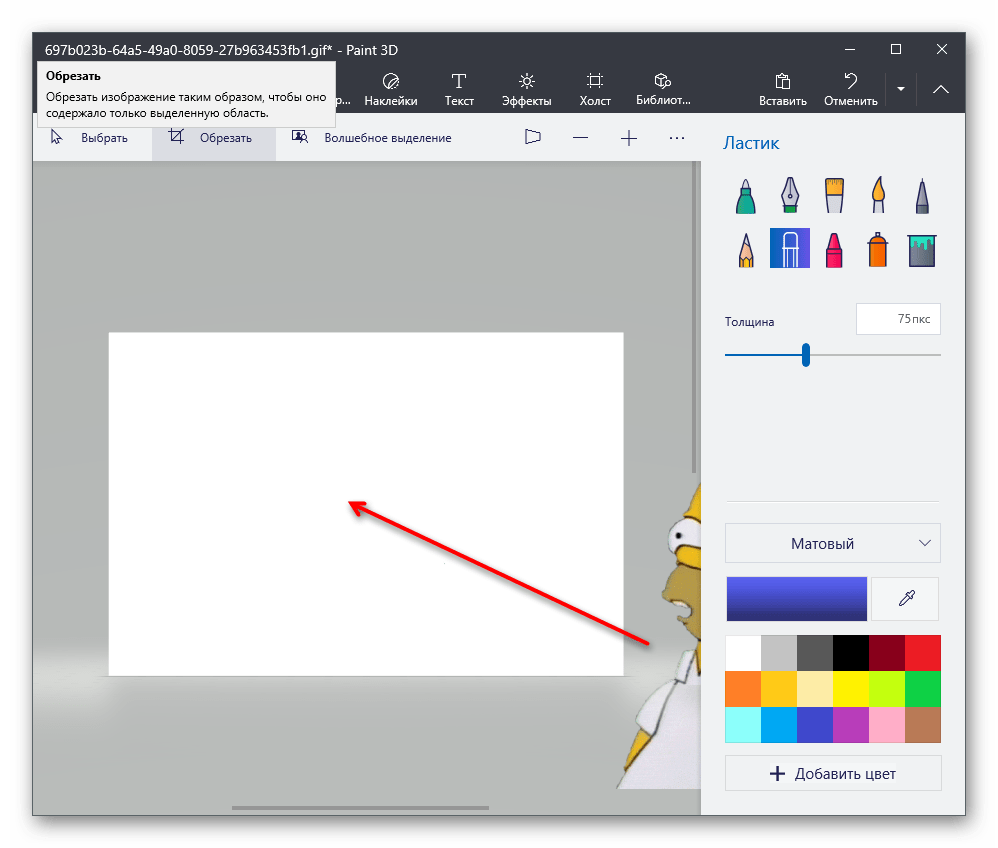Pick the yellow color swatch
The image size is (998, 848).
pyautogui.click(x=851, y=689)
